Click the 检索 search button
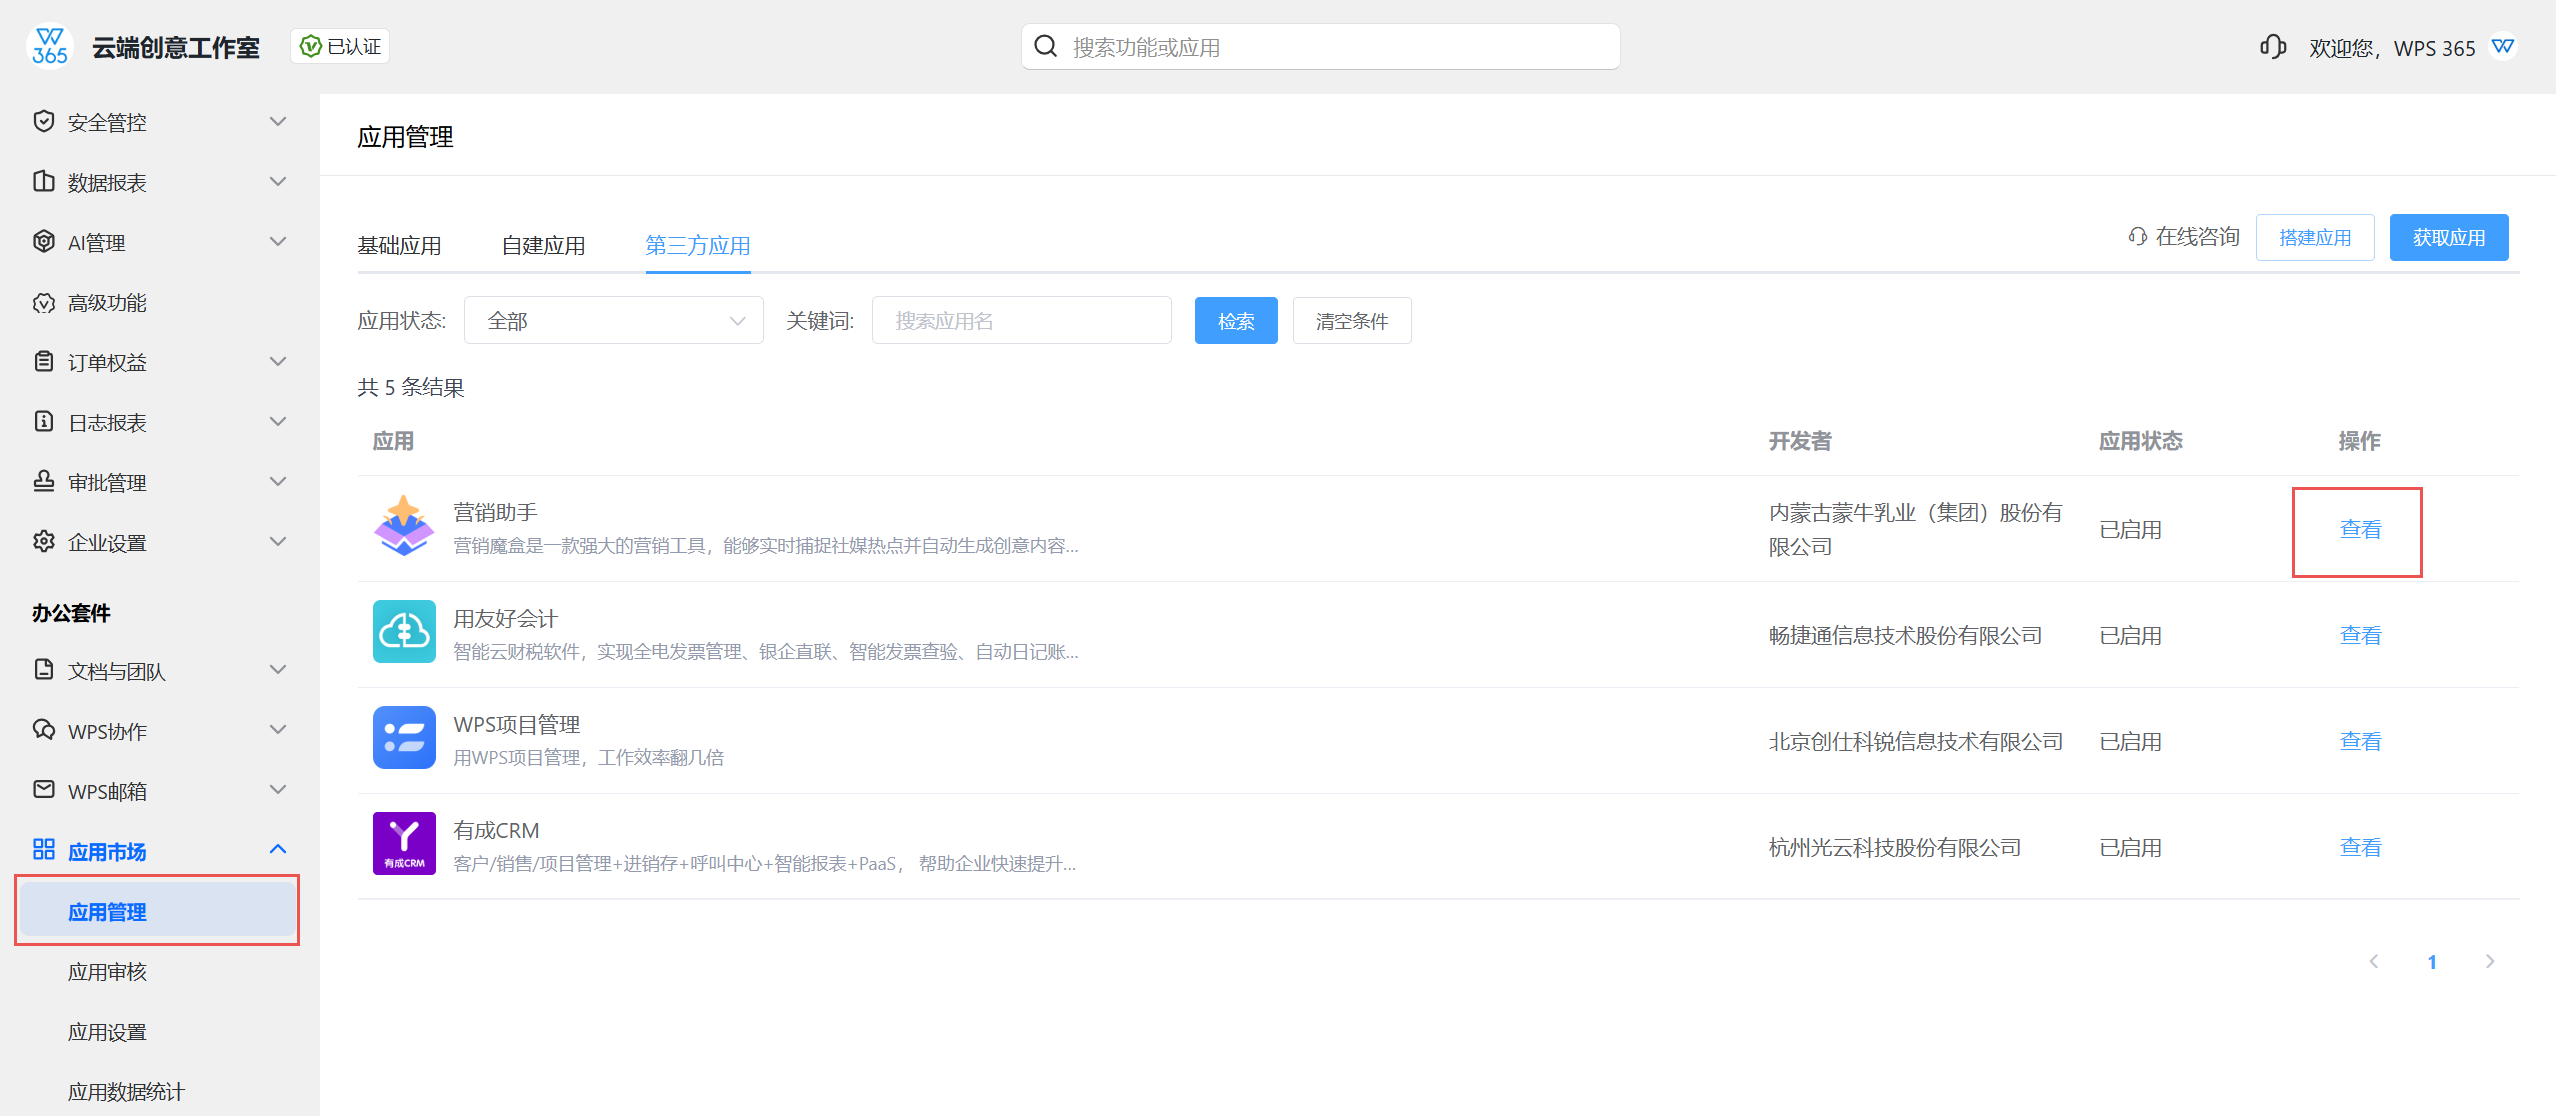The image size is (2556, 1116). (1236, 321)
